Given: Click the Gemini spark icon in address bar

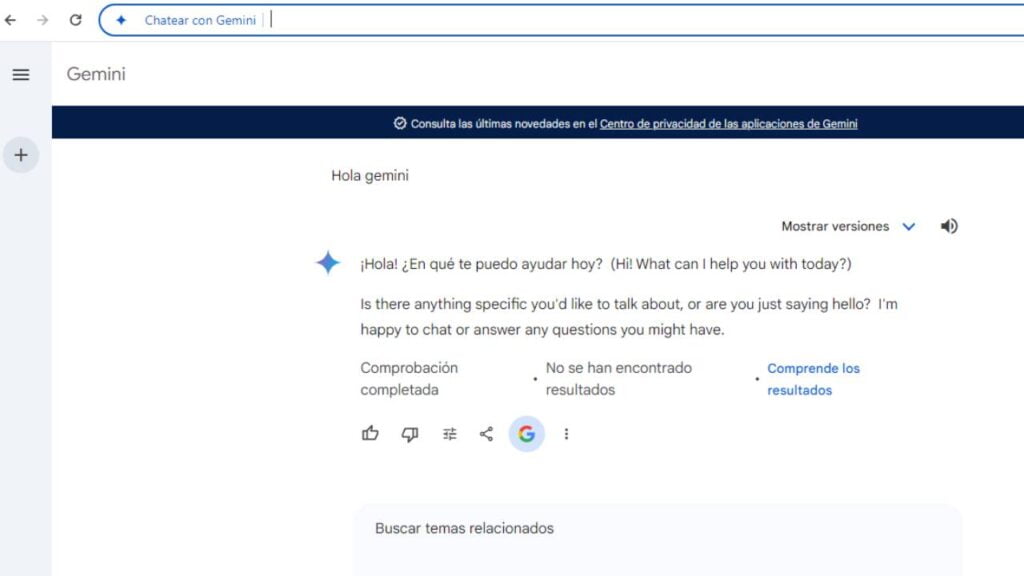Looking at the screenshot, I should [x=121, y=20].
